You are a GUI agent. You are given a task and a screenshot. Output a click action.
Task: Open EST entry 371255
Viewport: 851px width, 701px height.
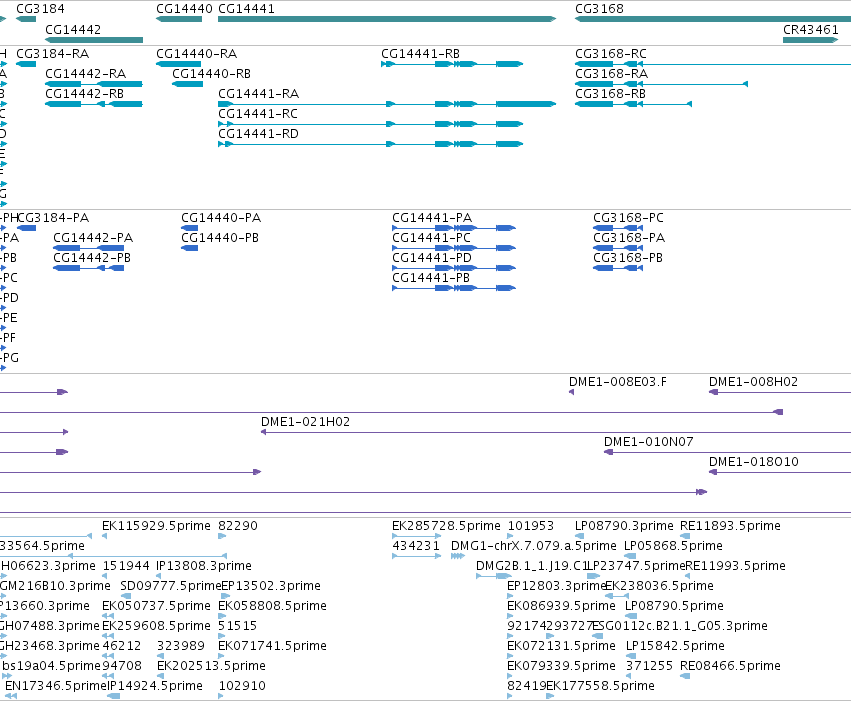pos(649,666)
